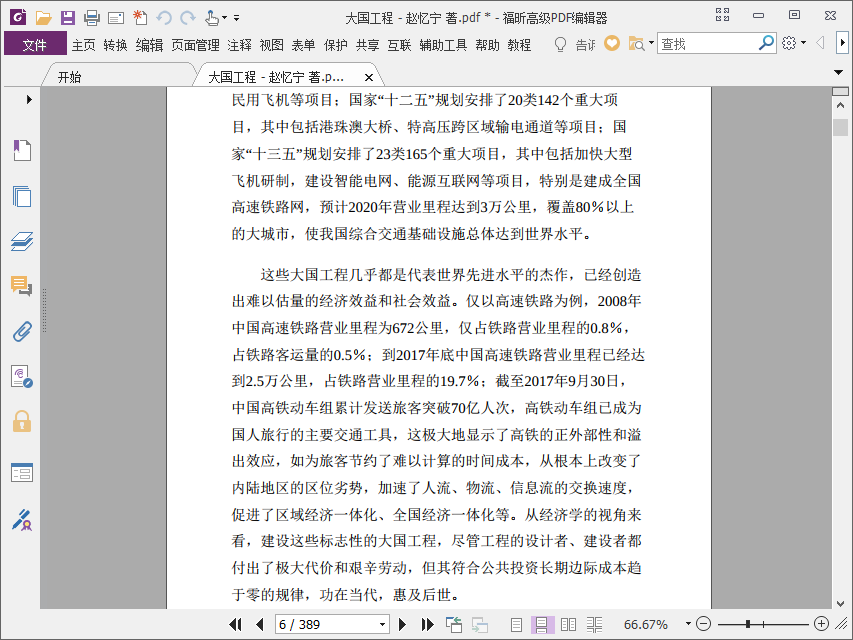This screenshot has width=853, height=640.
Task: Open the digital signatures panel
Action: (22, 376)
